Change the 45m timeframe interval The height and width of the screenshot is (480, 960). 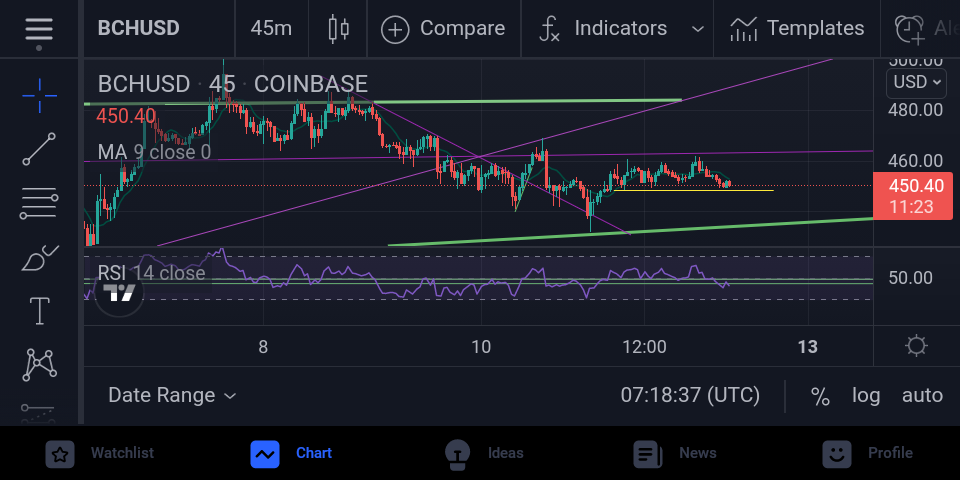click(271, 29)
